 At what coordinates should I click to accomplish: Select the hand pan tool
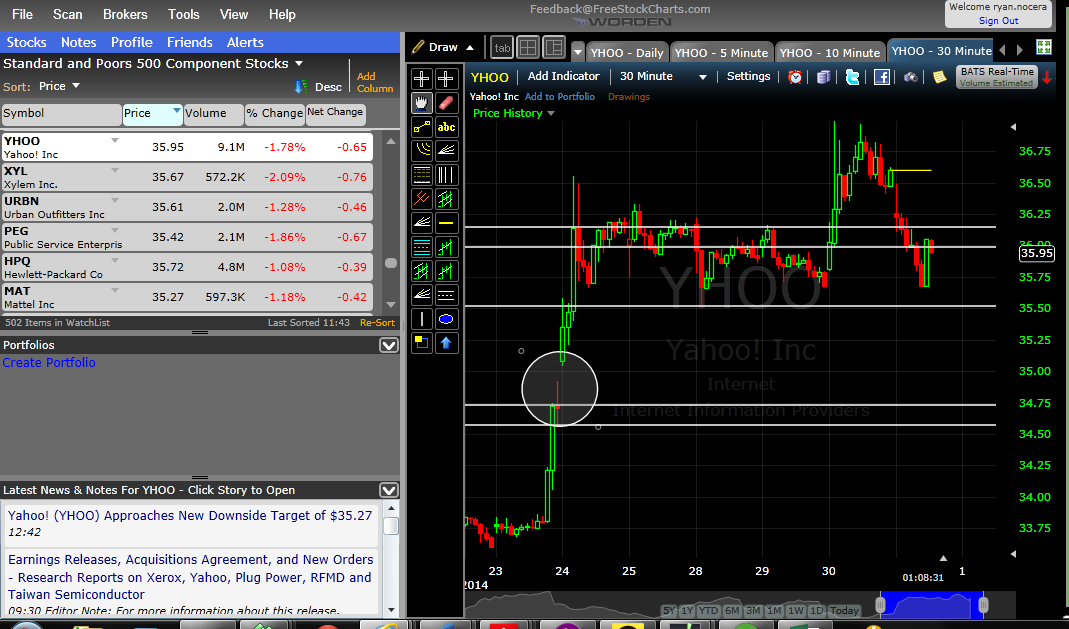click(422, 103)
